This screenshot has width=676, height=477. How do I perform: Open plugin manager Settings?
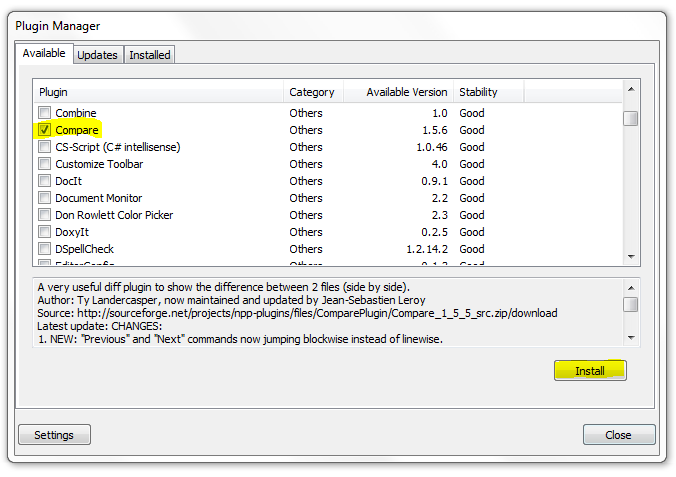(54, 435)
